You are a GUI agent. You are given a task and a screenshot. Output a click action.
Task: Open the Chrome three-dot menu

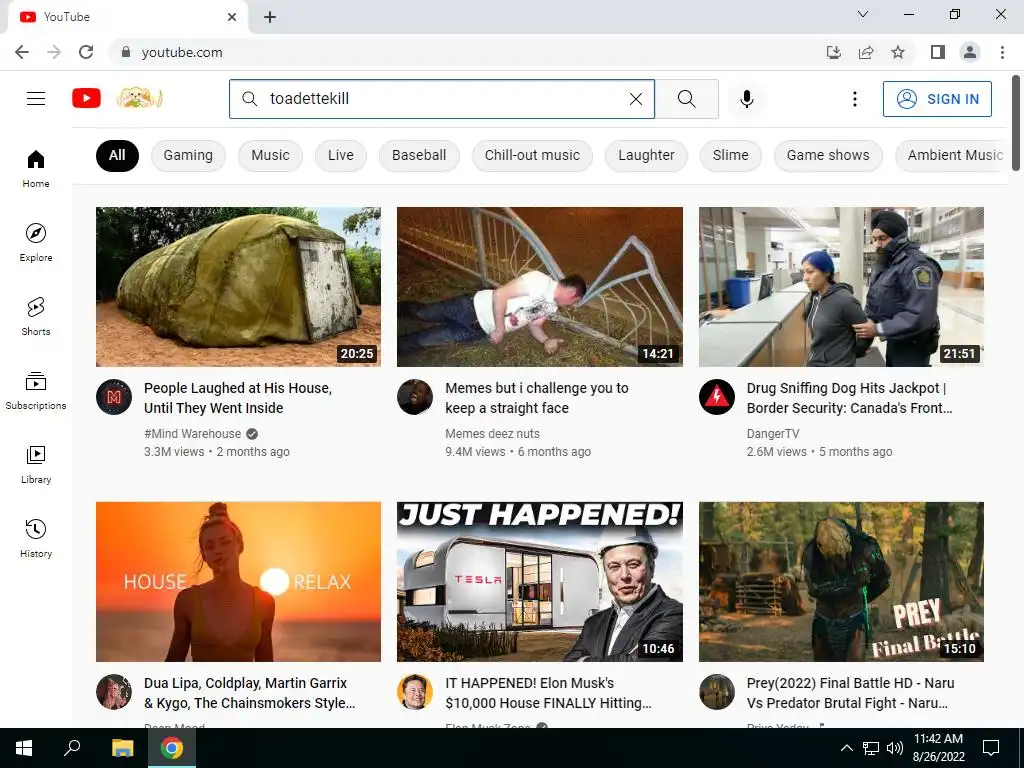point(1002,52)
